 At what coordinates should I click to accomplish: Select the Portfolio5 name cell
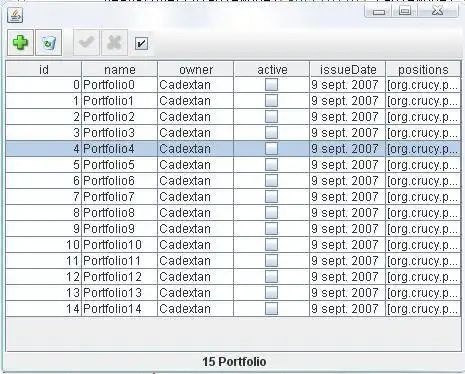click(x=120, y=165)
